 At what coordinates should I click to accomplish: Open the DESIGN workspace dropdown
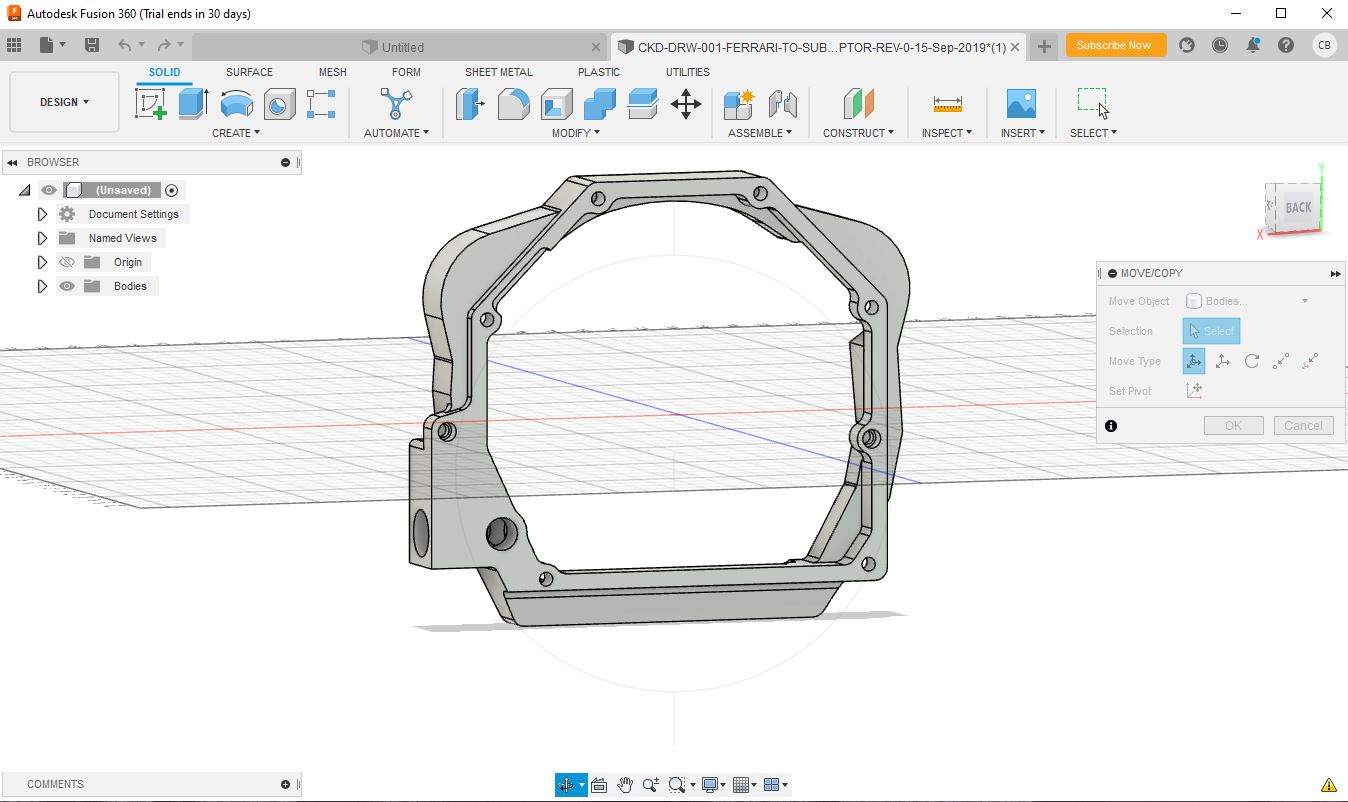click(64, 102)
